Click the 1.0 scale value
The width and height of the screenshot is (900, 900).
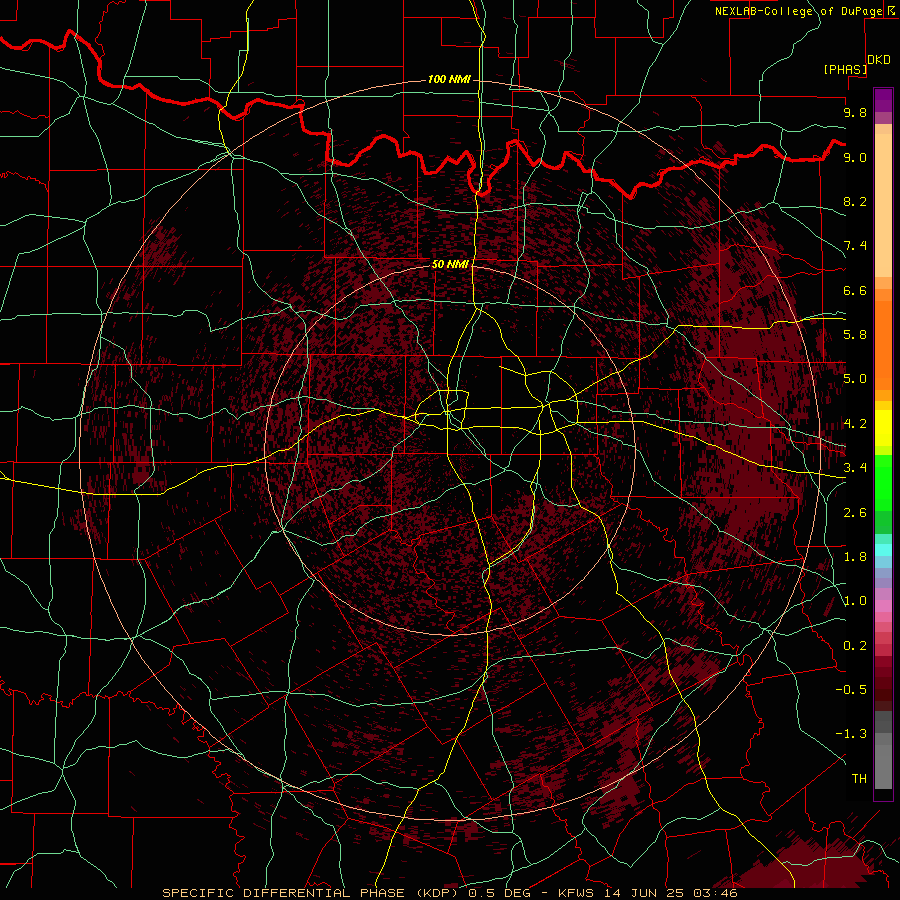tap(855, 601)
